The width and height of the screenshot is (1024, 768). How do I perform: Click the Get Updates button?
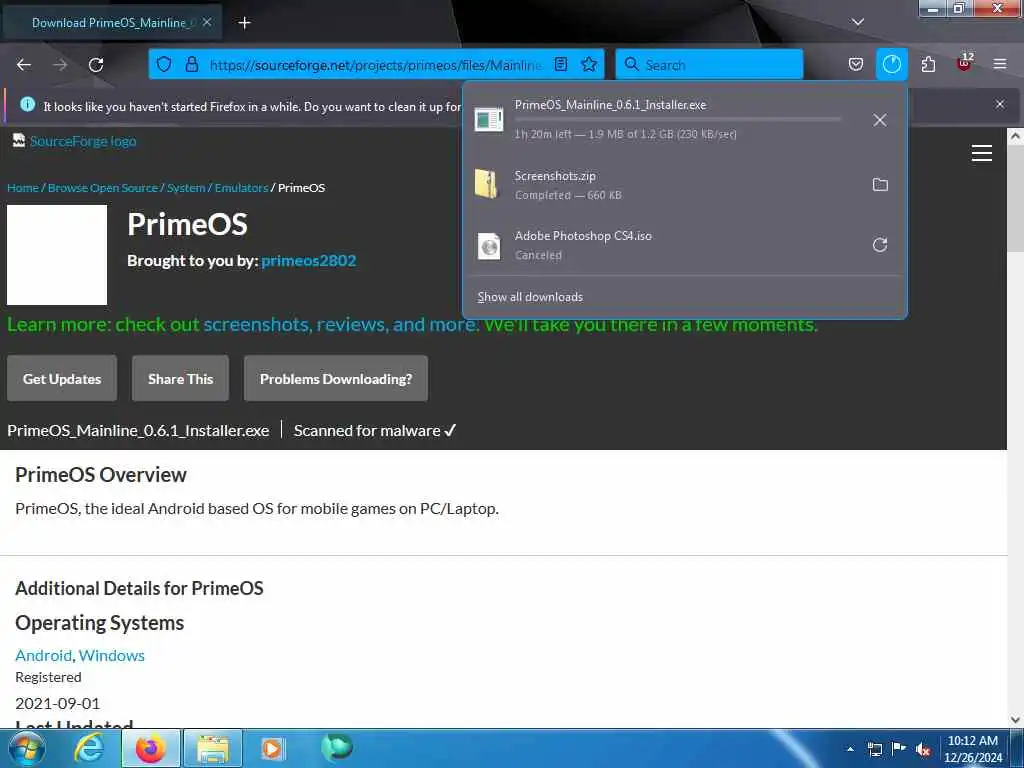(x=62, y=378)
